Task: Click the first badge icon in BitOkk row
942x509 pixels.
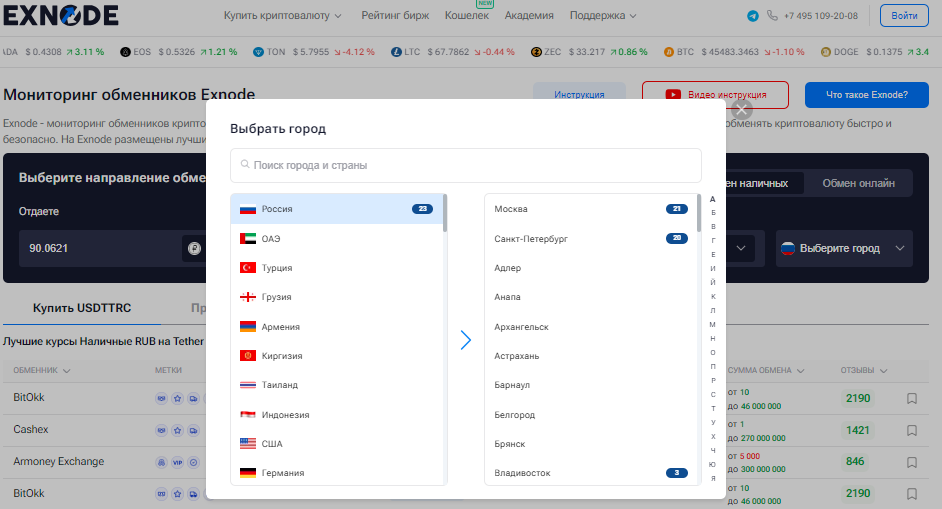Action: [161, 398]
